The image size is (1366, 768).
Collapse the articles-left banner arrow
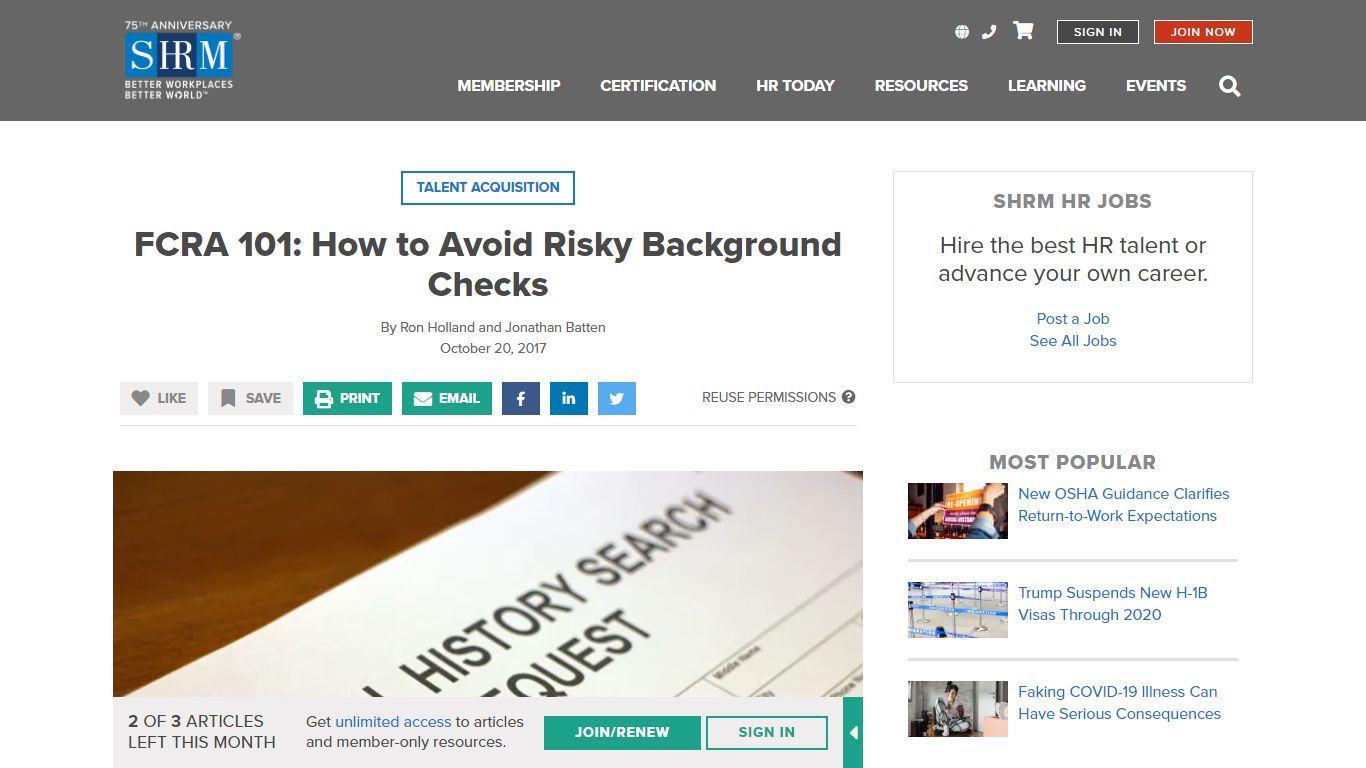click(x=853, y=733)
